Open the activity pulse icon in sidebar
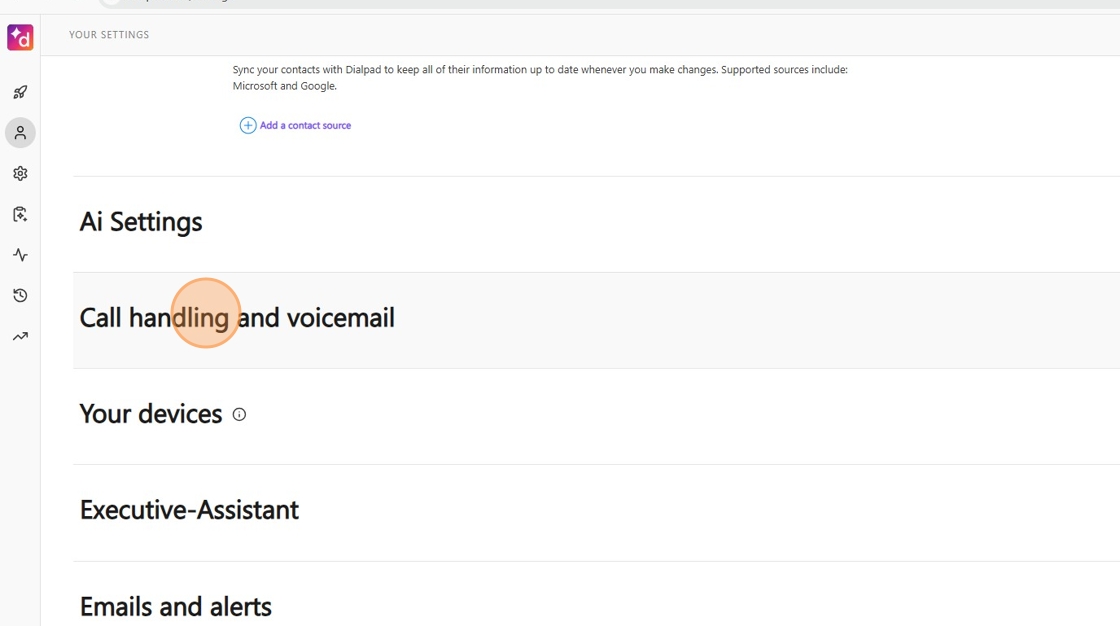 coord(20,255)
